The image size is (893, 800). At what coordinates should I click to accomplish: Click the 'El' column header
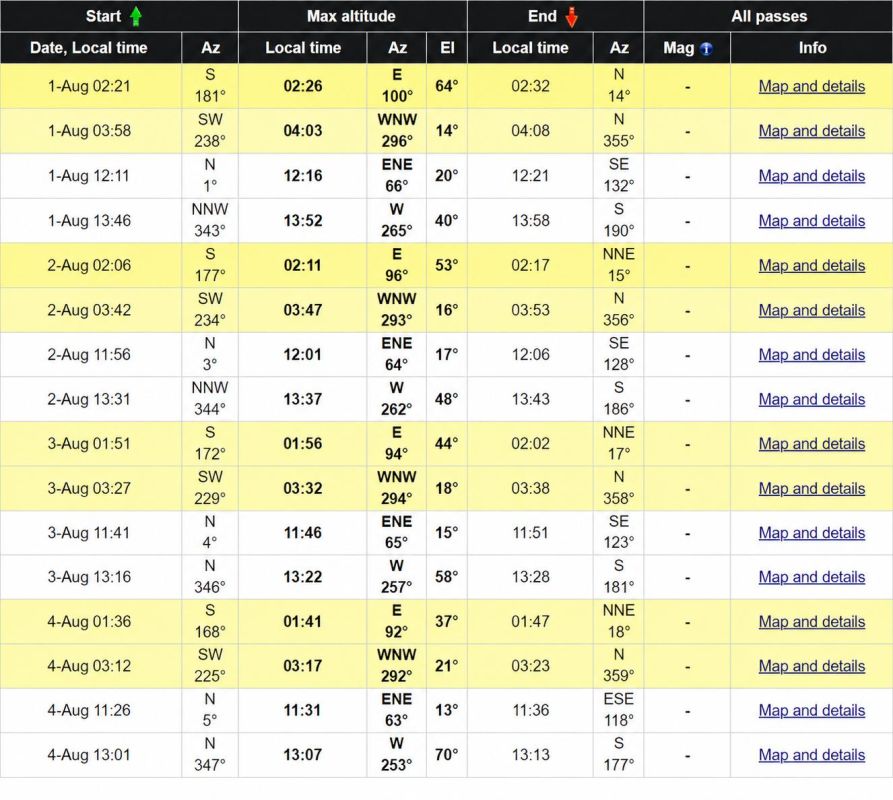point(447,48)
